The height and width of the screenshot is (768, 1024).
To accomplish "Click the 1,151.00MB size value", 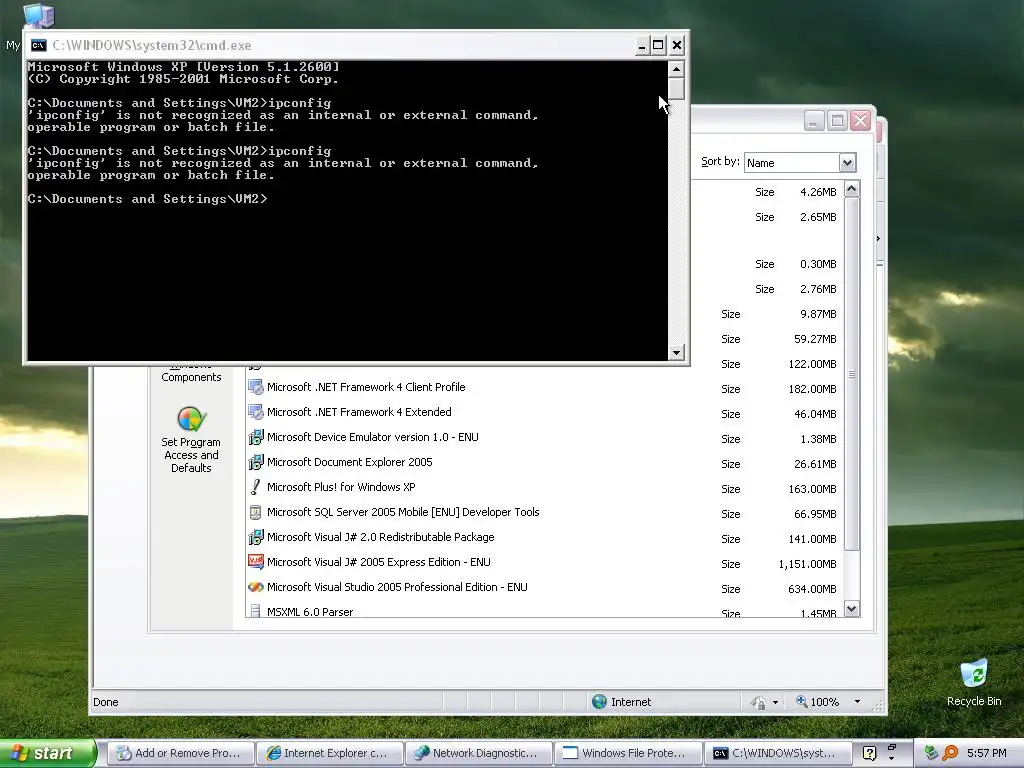I will click(x=807, y=564).
